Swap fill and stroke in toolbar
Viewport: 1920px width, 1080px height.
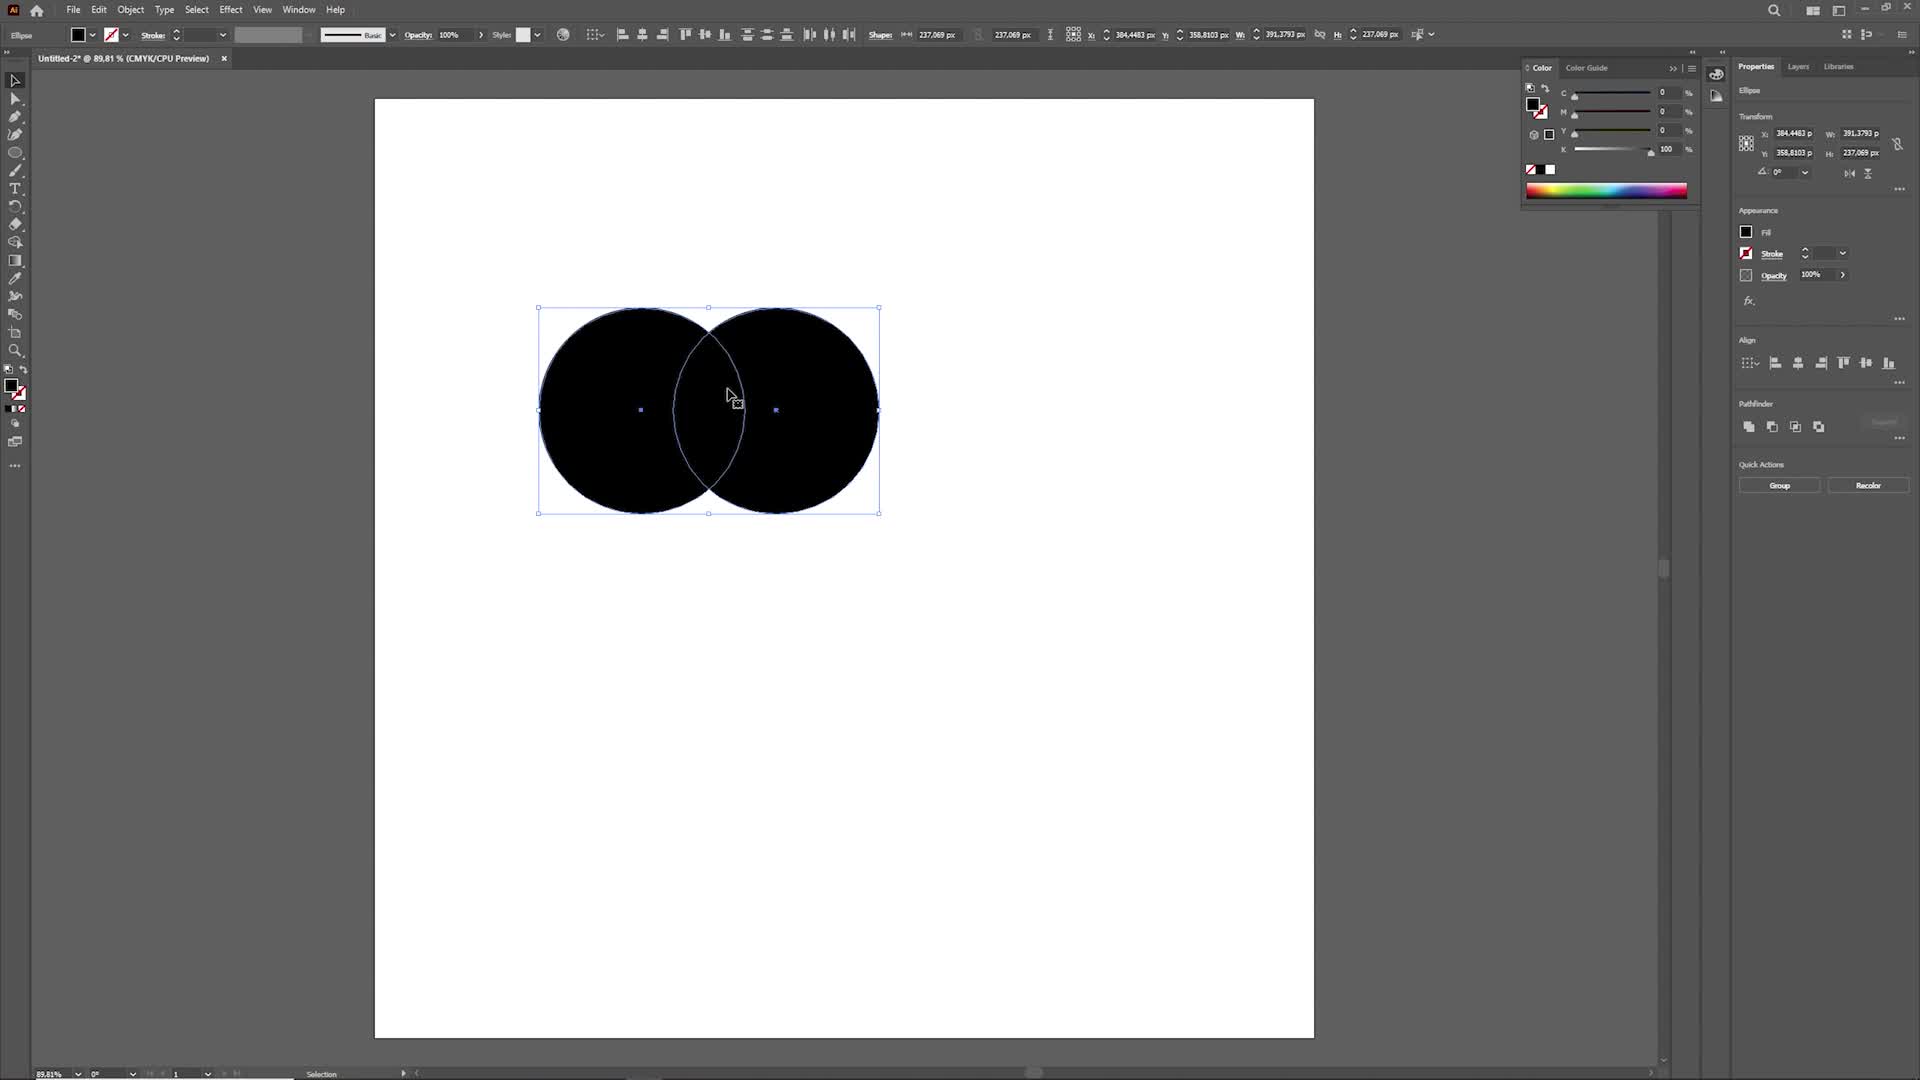(x=23, y=370)
